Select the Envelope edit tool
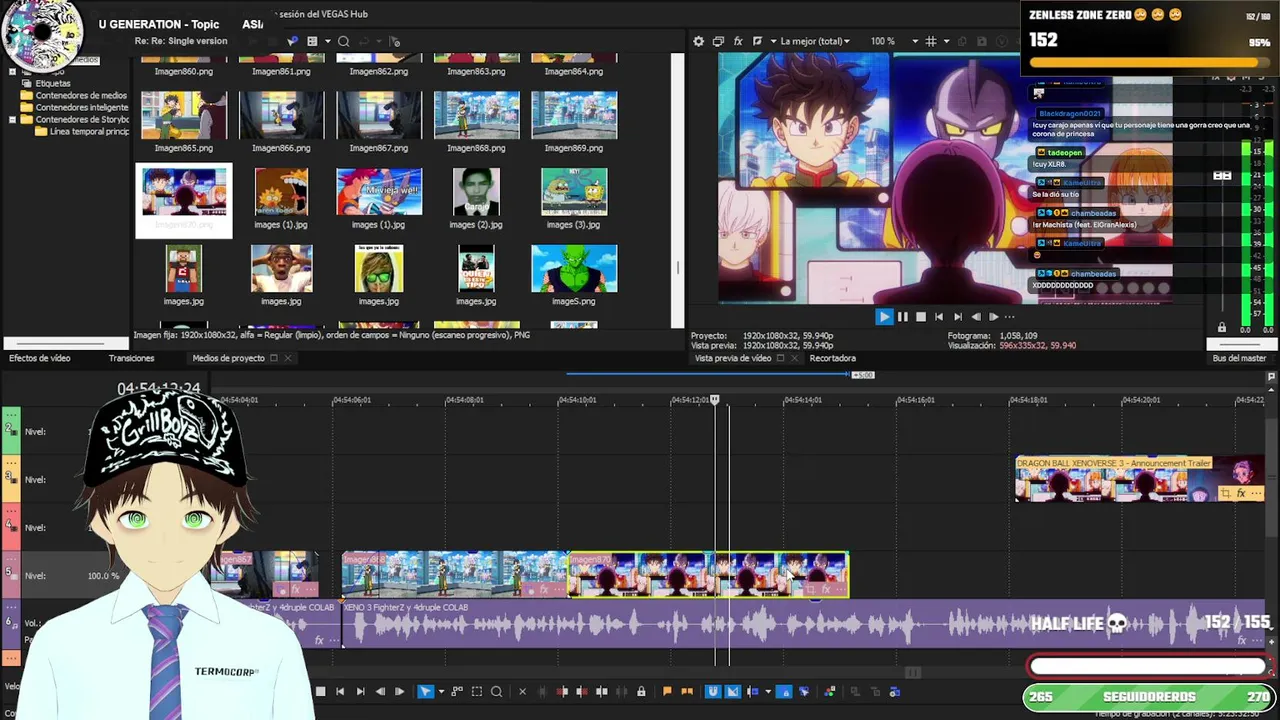 (457, 691)
